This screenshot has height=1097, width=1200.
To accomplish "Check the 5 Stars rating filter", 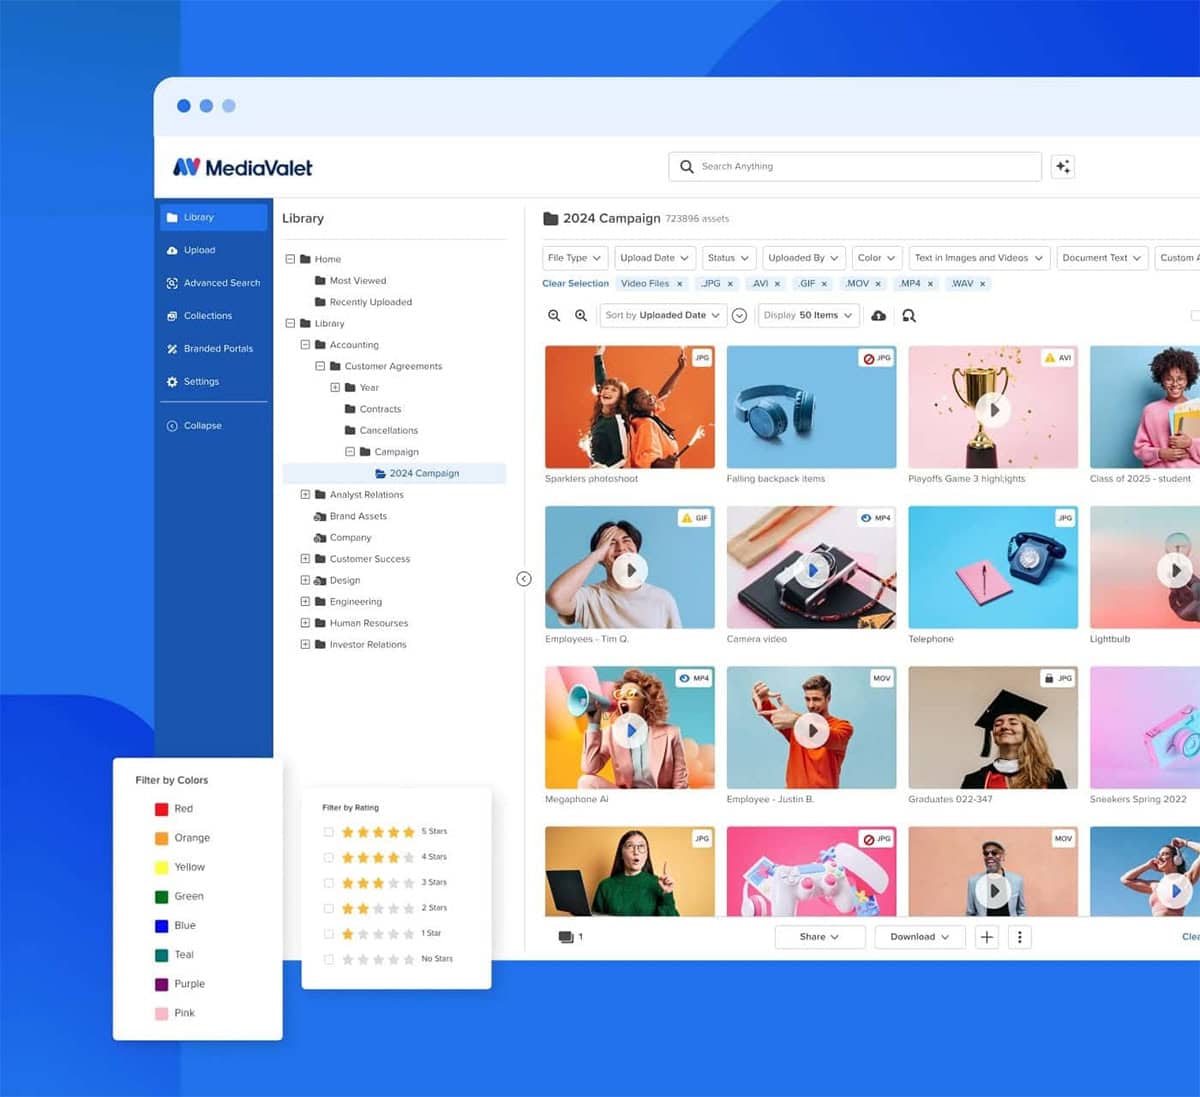I will click(329, 831).
